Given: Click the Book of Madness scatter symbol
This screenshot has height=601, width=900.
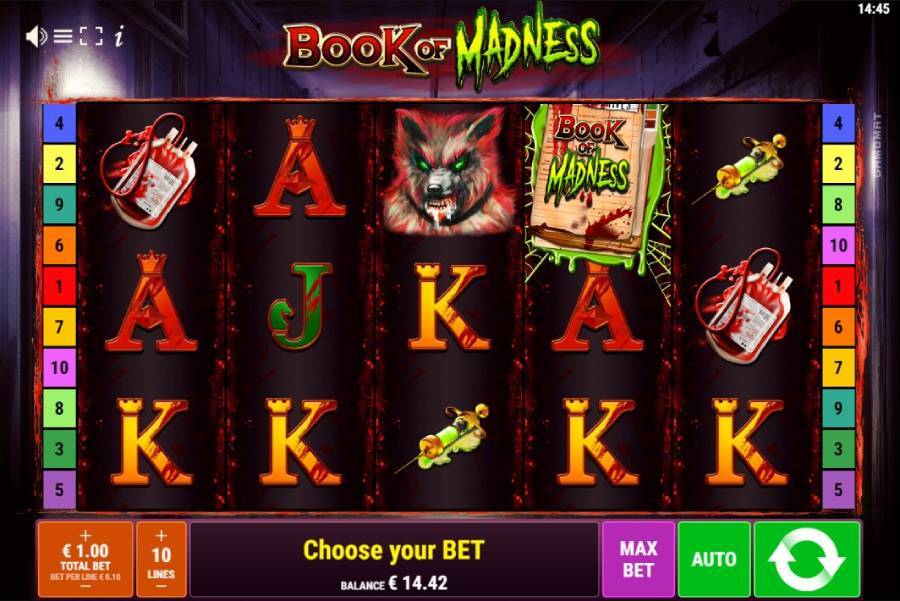Looking at the screenshot, I should (x=597, y=187).
